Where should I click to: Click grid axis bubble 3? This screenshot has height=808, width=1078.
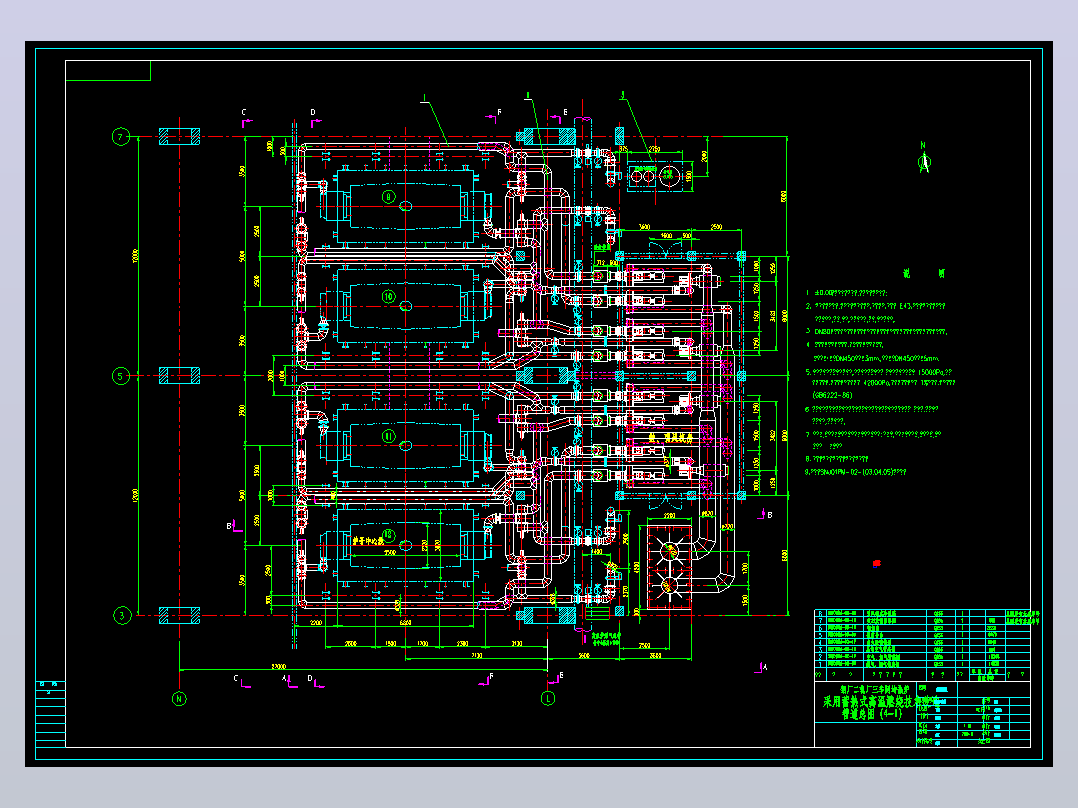pos(122,615)
